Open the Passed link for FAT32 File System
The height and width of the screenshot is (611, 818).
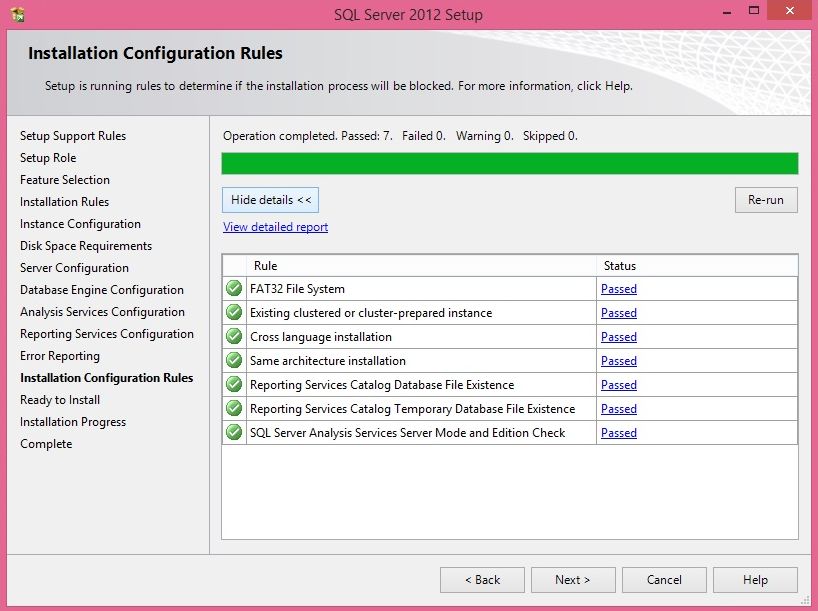[x=618, y=288]
